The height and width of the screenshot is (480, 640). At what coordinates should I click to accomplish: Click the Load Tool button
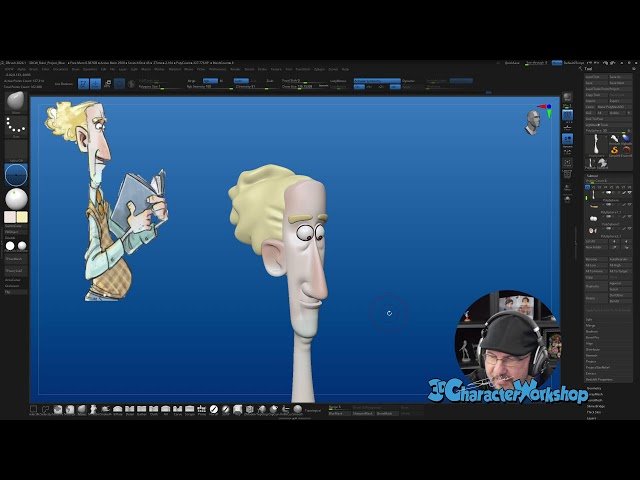594,77
